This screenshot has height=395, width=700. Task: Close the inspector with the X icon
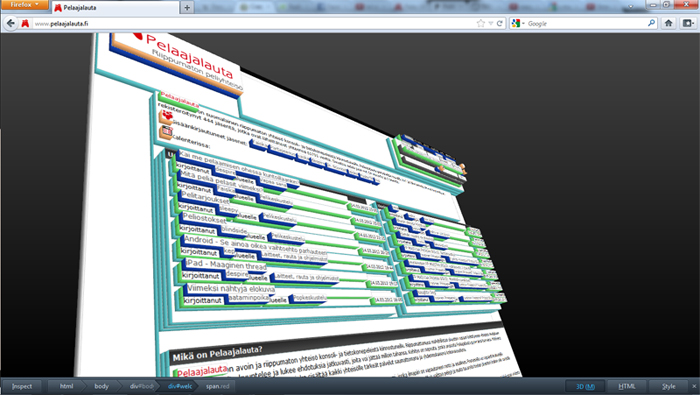pyautogui.click(x=694, y=387)
